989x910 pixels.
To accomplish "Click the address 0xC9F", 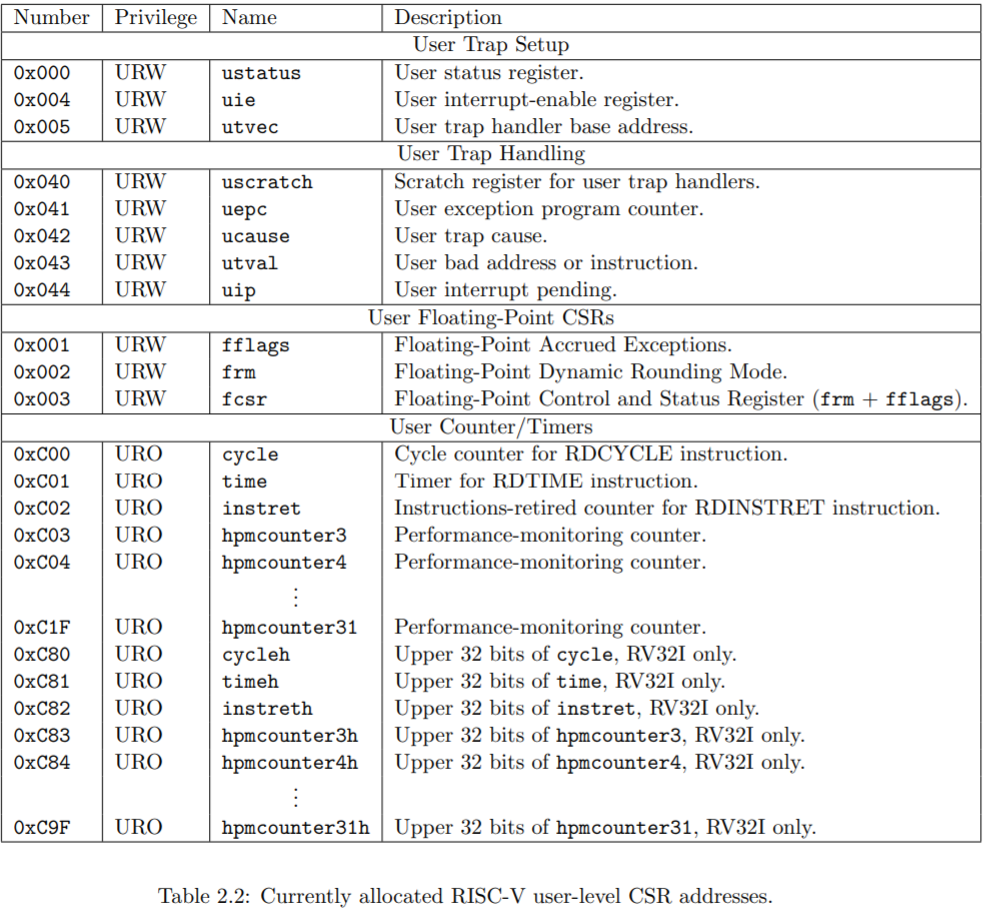I will click(42, 829).
